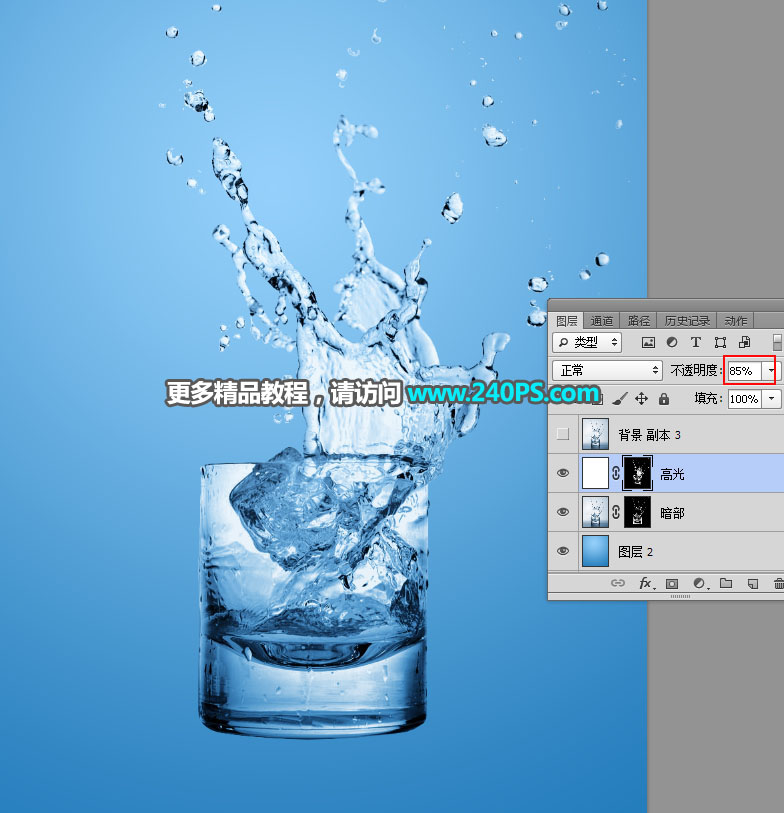Click the 不透明度 opacity label

(x=696, y=370)
